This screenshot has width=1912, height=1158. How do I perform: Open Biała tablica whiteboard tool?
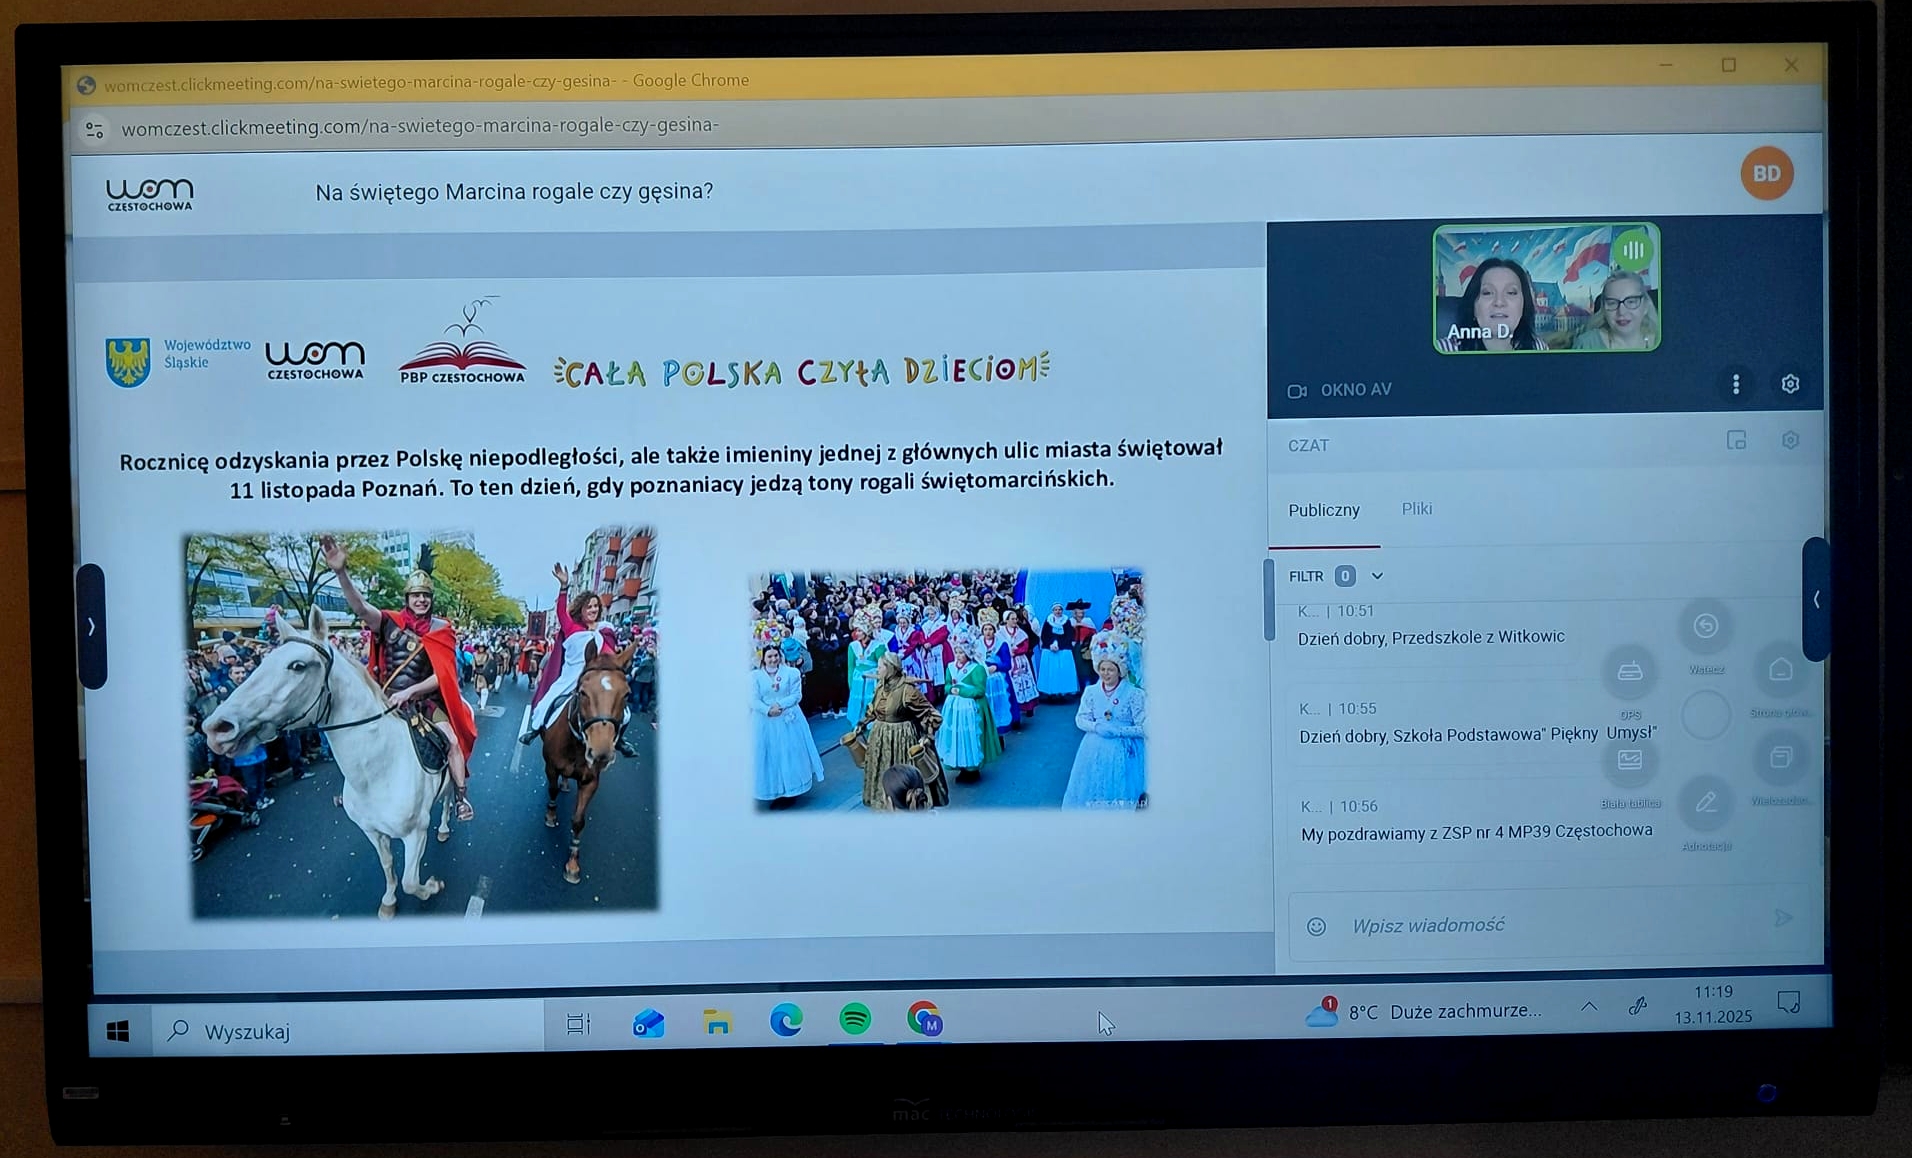[1630, 761]
